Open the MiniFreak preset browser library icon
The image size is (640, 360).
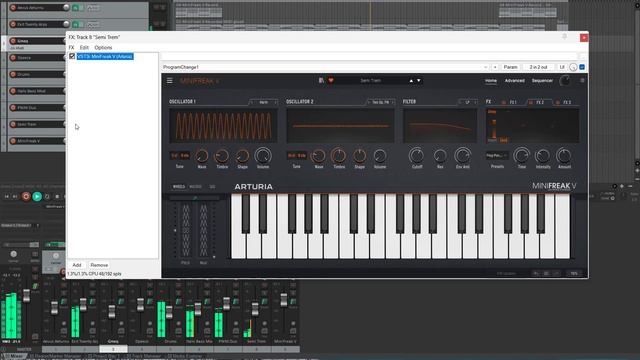321,80
